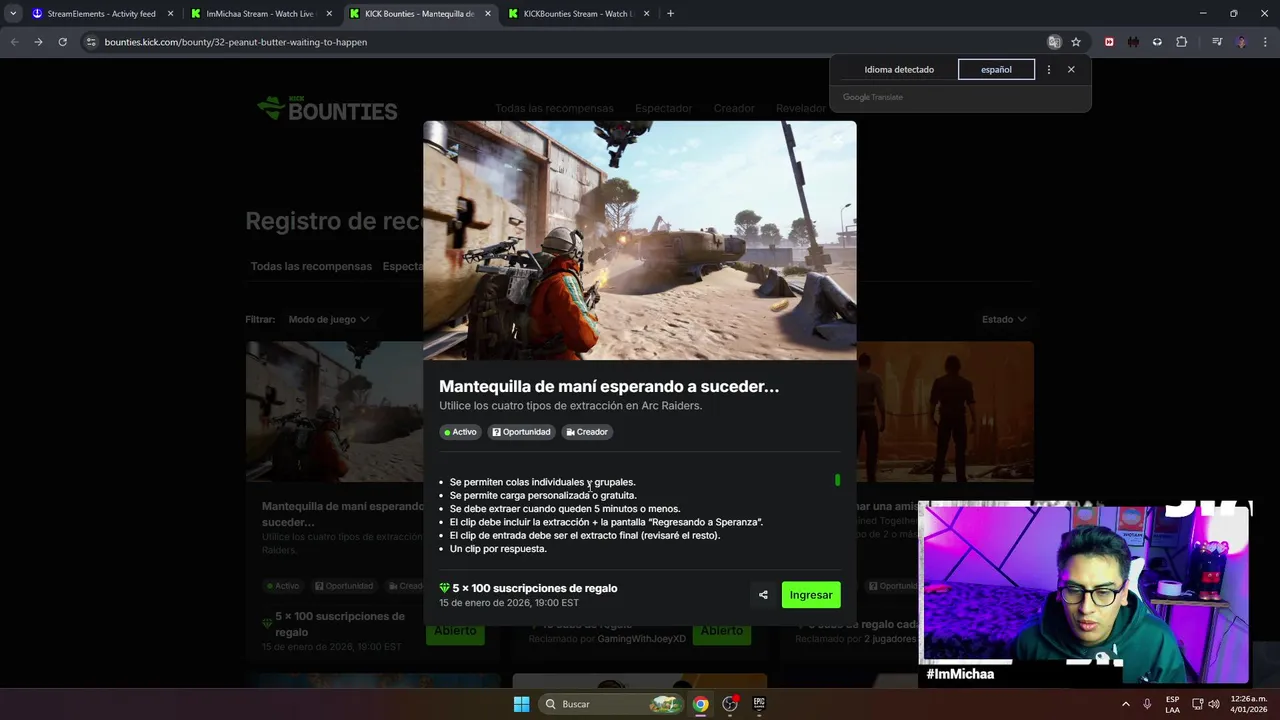Click the title Mantequilla de maní esperando a suceder
1280x720 pixels.
pos(609,386)
